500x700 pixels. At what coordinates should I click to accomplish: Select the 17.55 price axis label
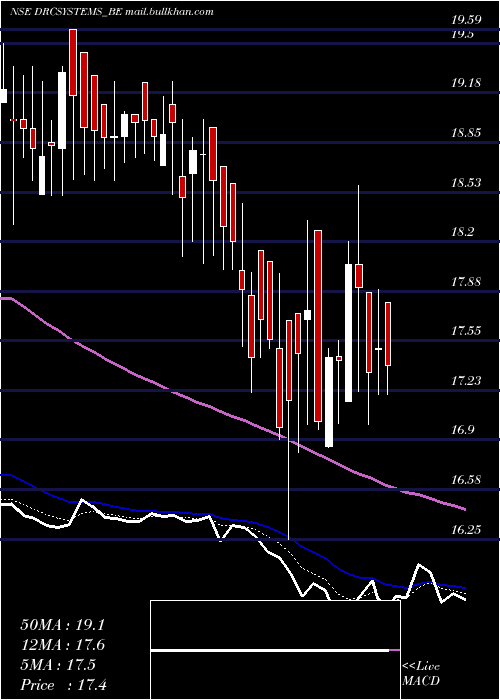(465, 331)
